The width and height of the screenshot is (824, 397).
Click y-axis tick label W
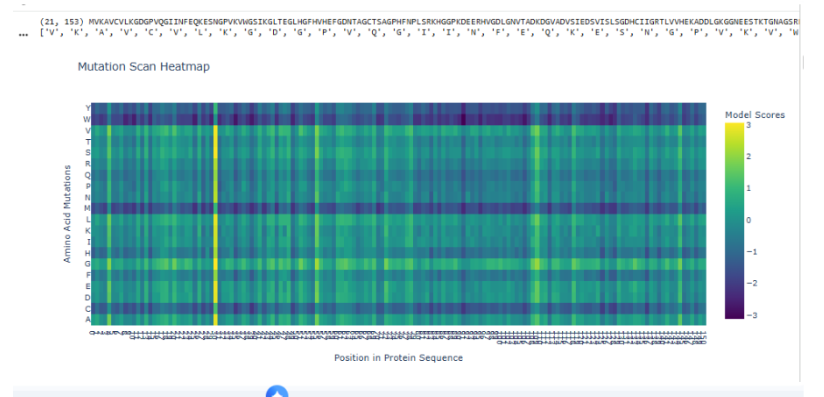(87, 119)
